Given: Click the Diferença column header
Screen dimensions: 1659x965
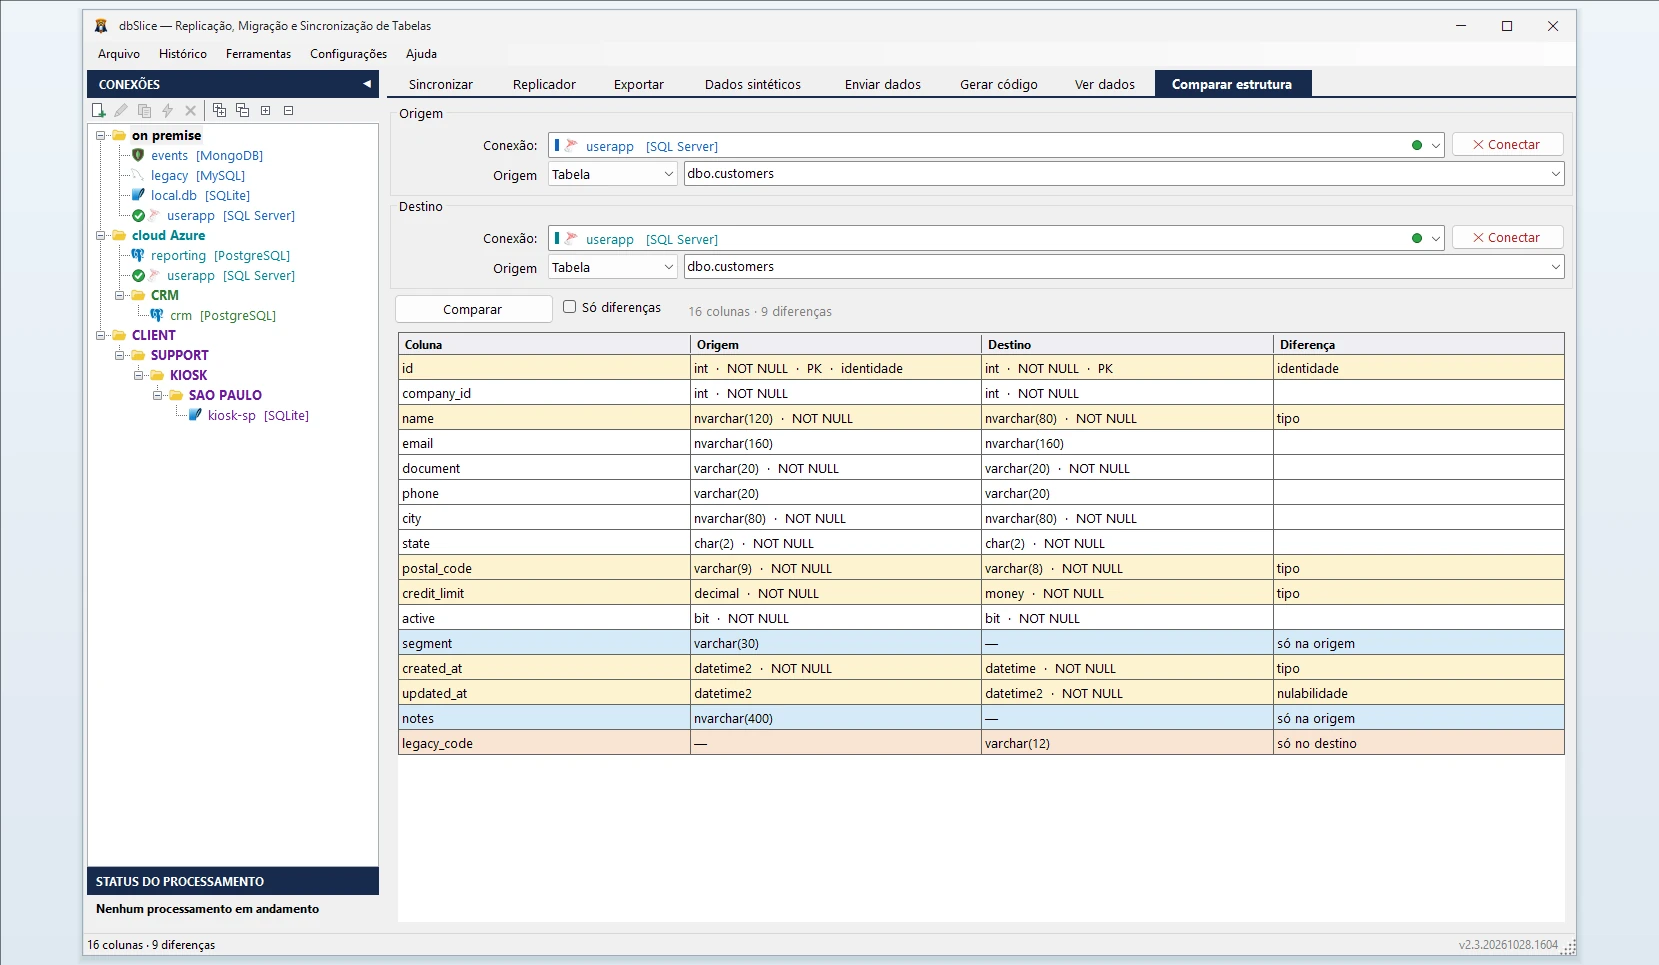Looking at the screenshot, I should tap(1419, 344).
